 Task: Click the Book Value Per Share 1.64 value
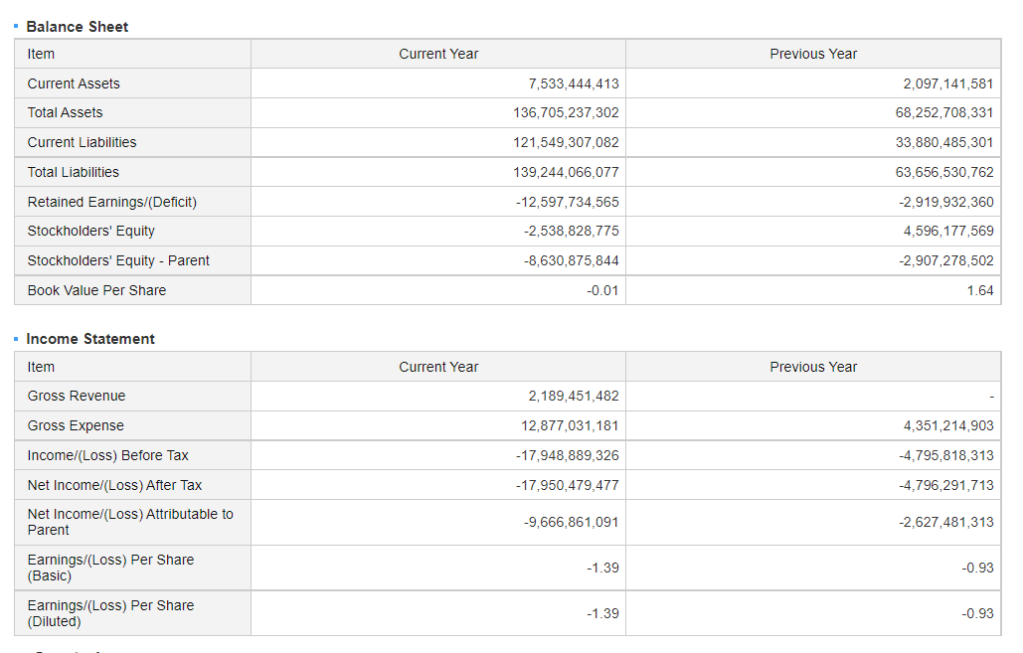[980, 290]
